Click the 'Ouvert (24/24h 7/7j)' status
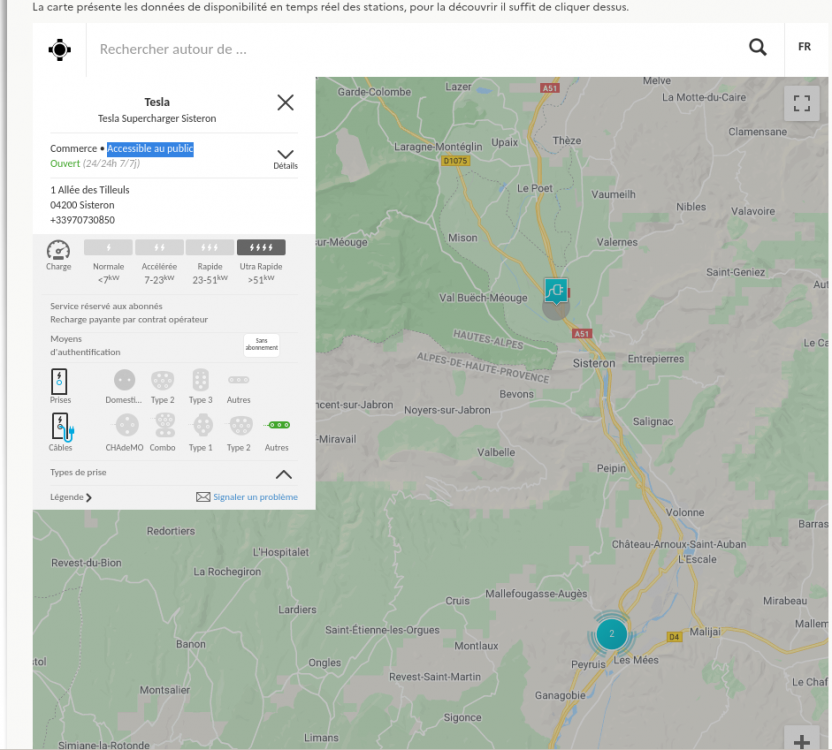Viewport: 832px width, 750px height. coord(95,163)
